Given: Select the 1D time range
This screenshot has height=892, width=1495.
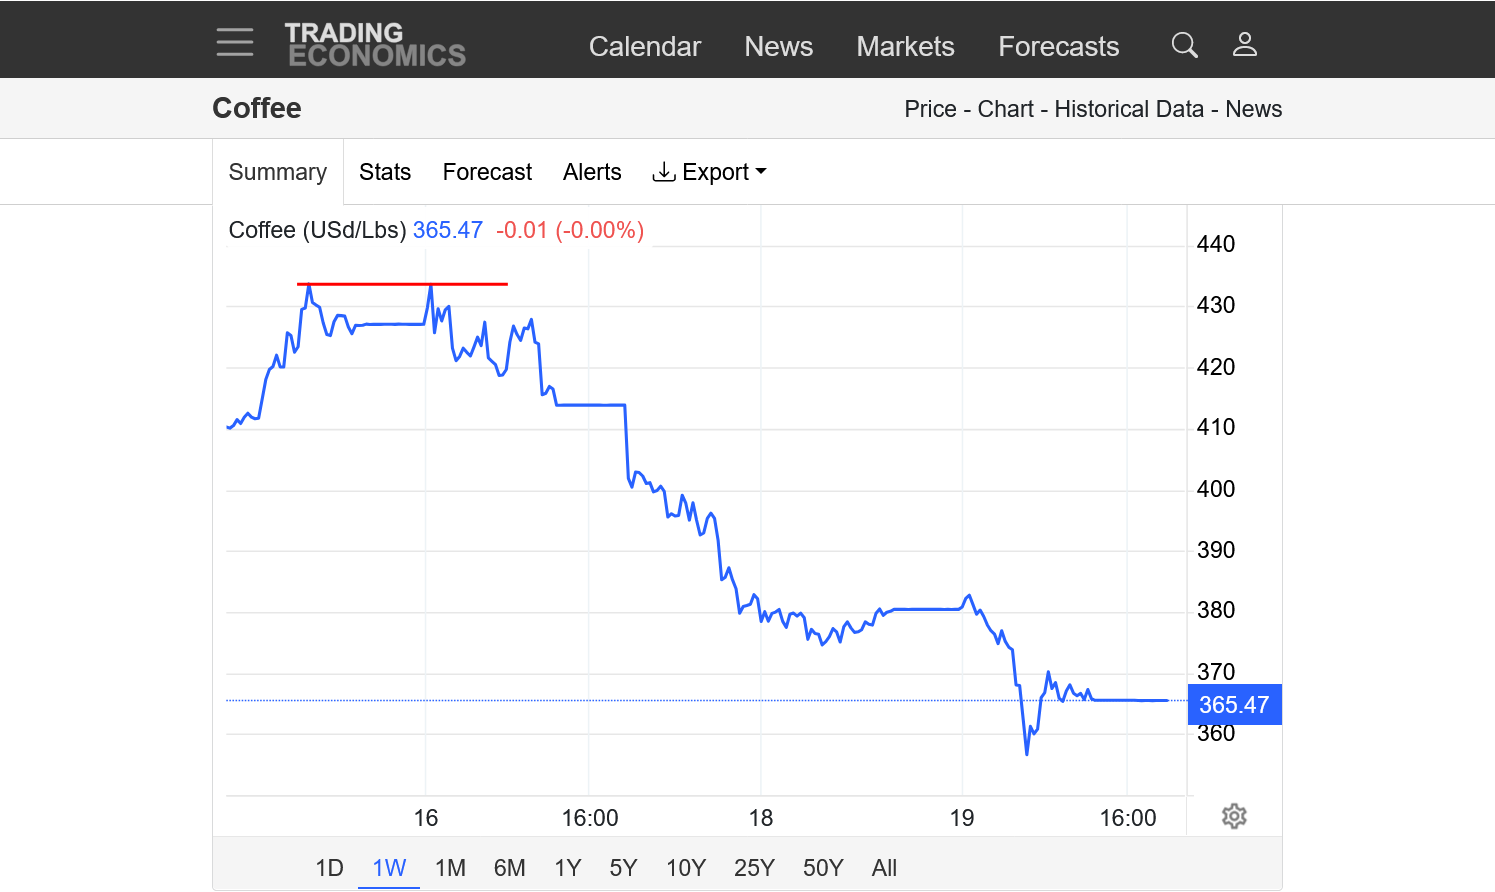Looking at the screenshot, I should point(329,867).
